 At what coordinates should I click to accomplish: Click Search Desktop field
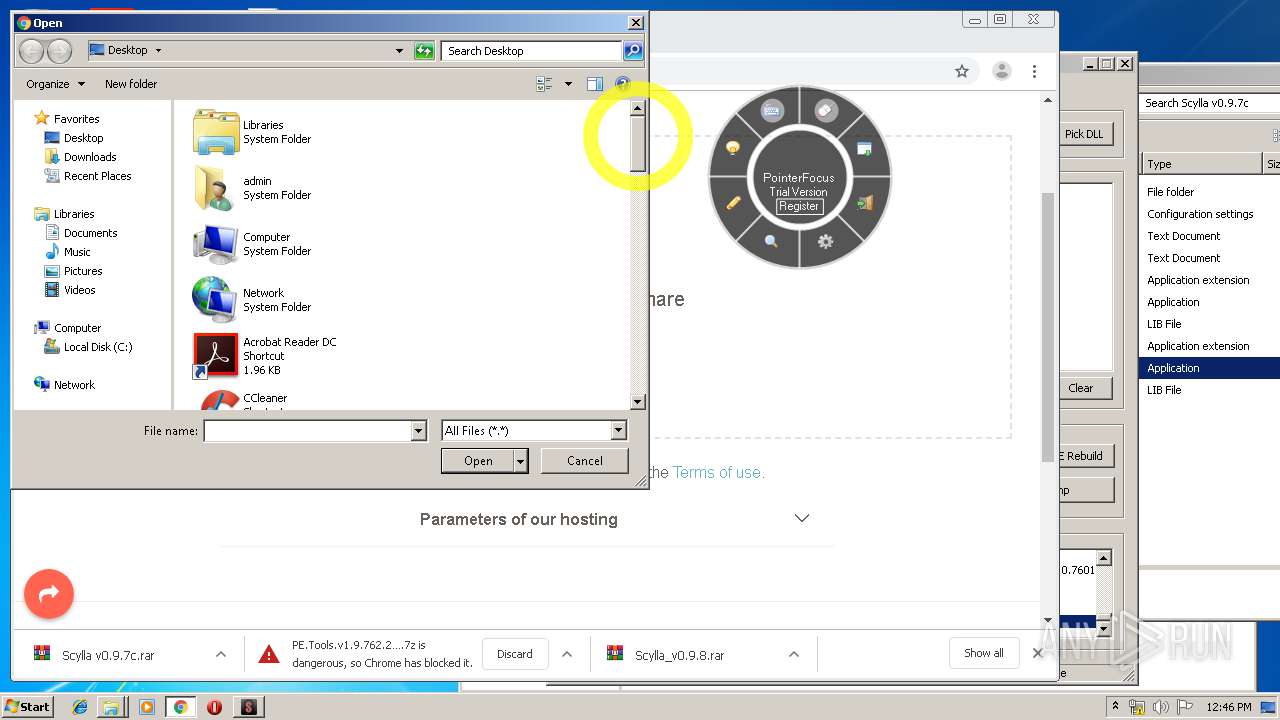coord(532,51)
